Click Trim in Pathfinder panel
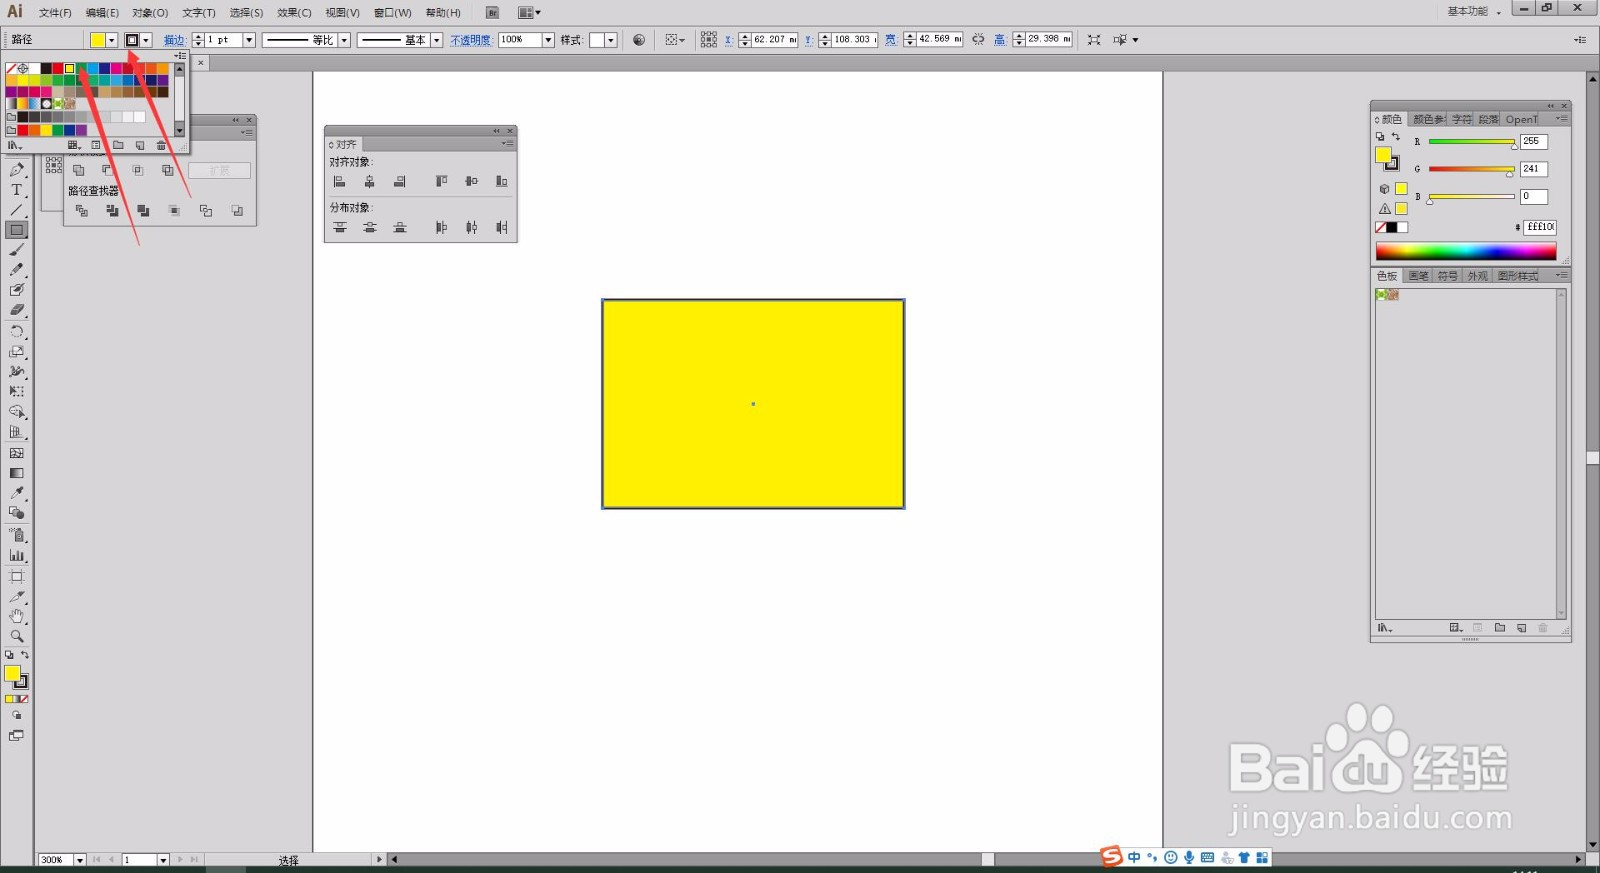 pos(112,210)
